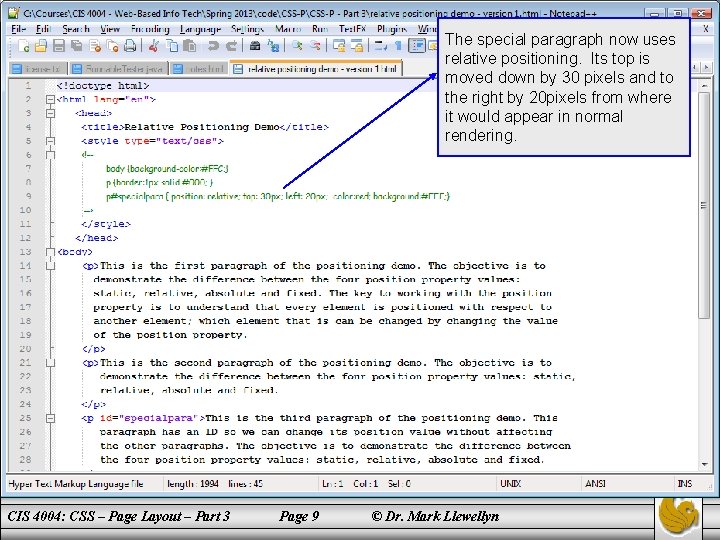Image resolution: width=720 pixels, height=540 pixels.
Task: Collapse the html fold on line 2
Action: pyautogui.click(x=50, y=100)
